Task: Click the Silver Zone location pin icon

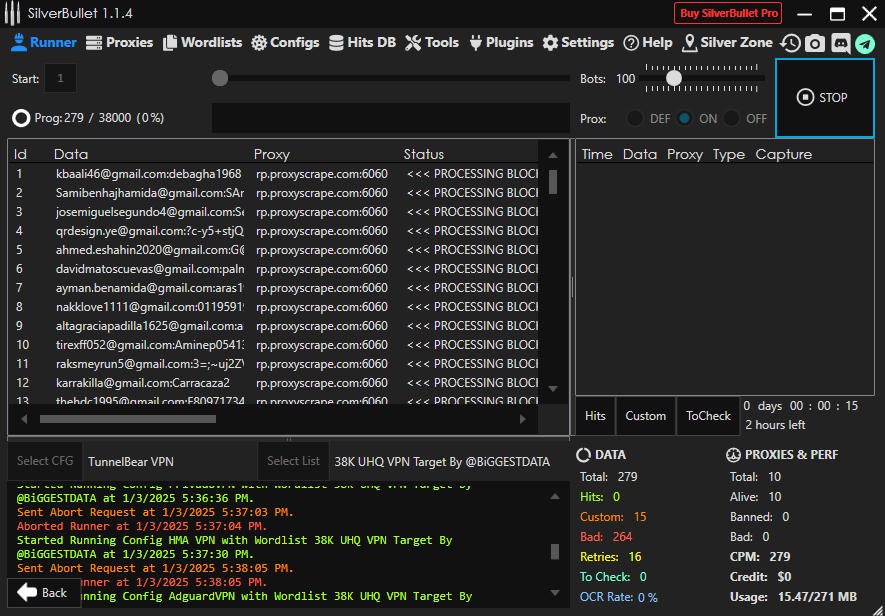Action: pyautogui.click(x=689, y=43)
